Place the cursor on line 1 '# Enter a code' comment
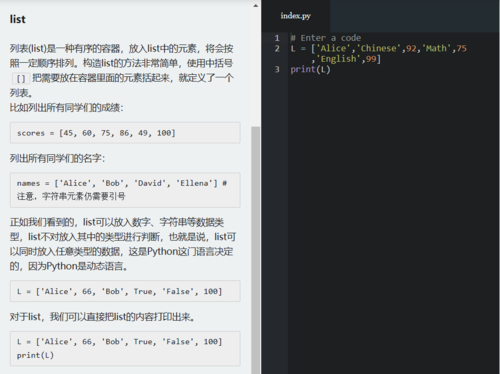 tap(326, 38)
